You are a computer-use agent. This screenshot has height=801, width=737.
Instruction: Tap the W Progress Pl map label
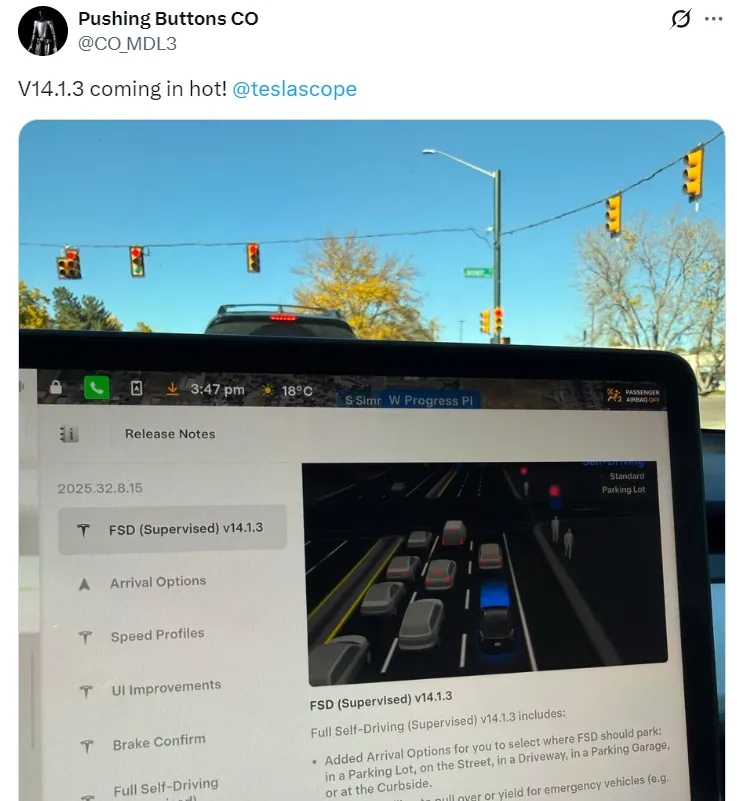click(431, 400)
